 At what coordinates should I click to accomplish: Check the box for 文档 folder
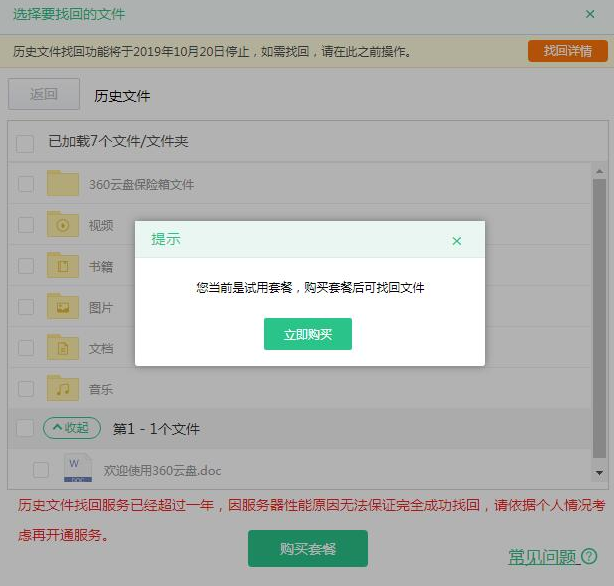point(26,348)
